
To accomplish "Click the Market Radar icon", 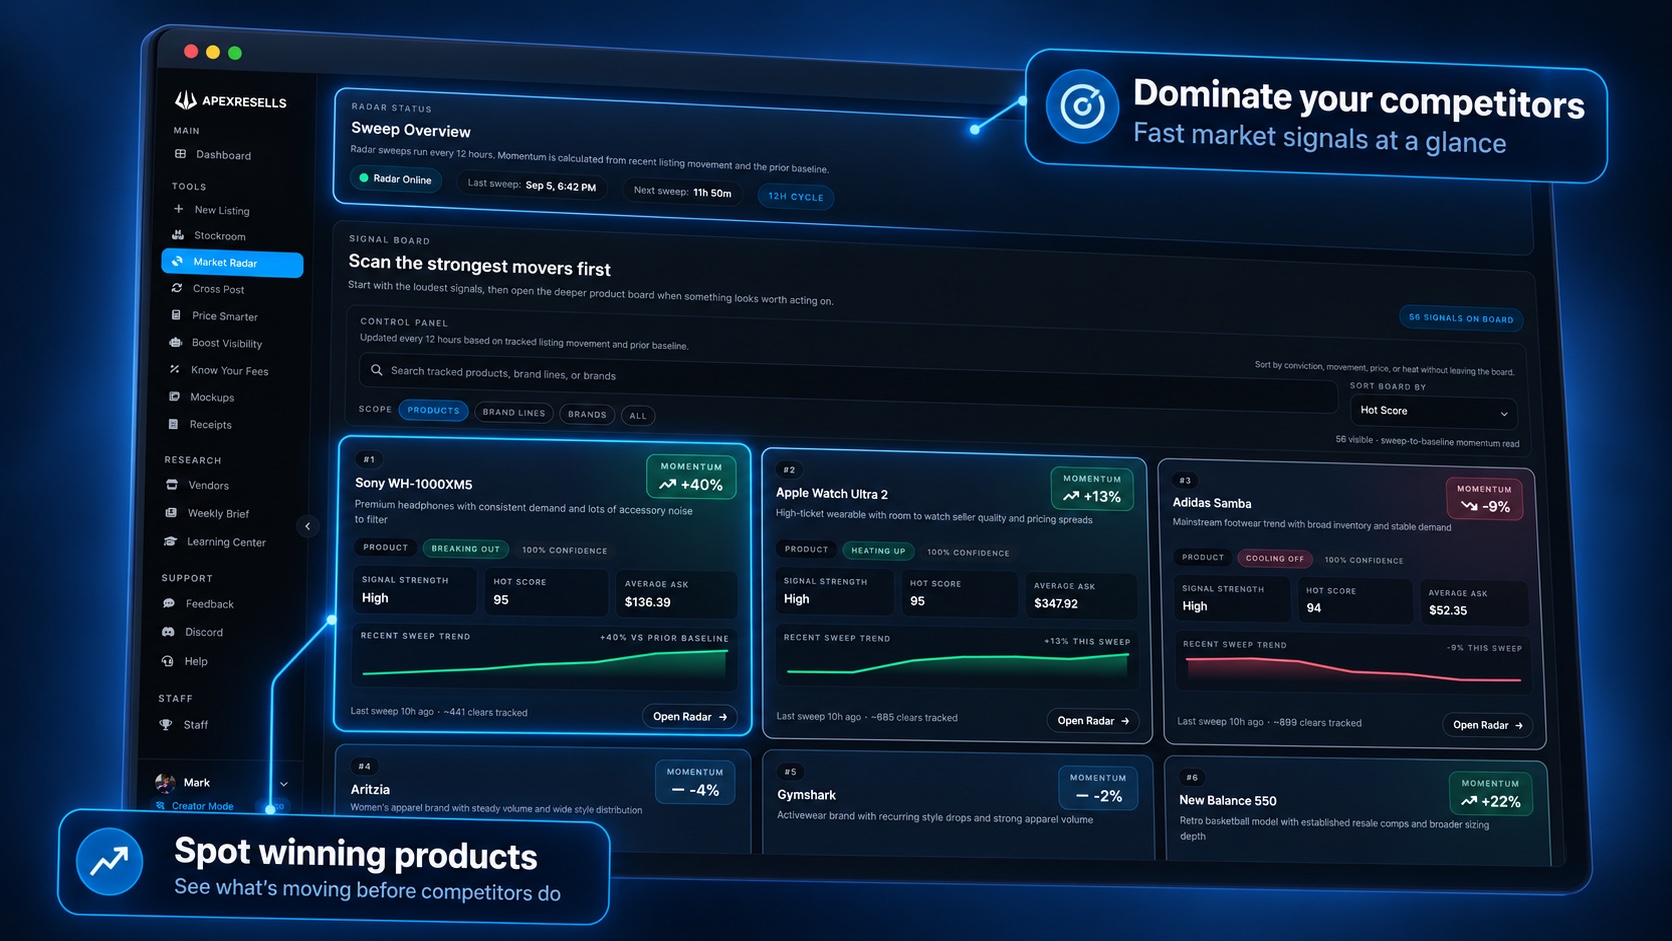I will tap(177, 262).
